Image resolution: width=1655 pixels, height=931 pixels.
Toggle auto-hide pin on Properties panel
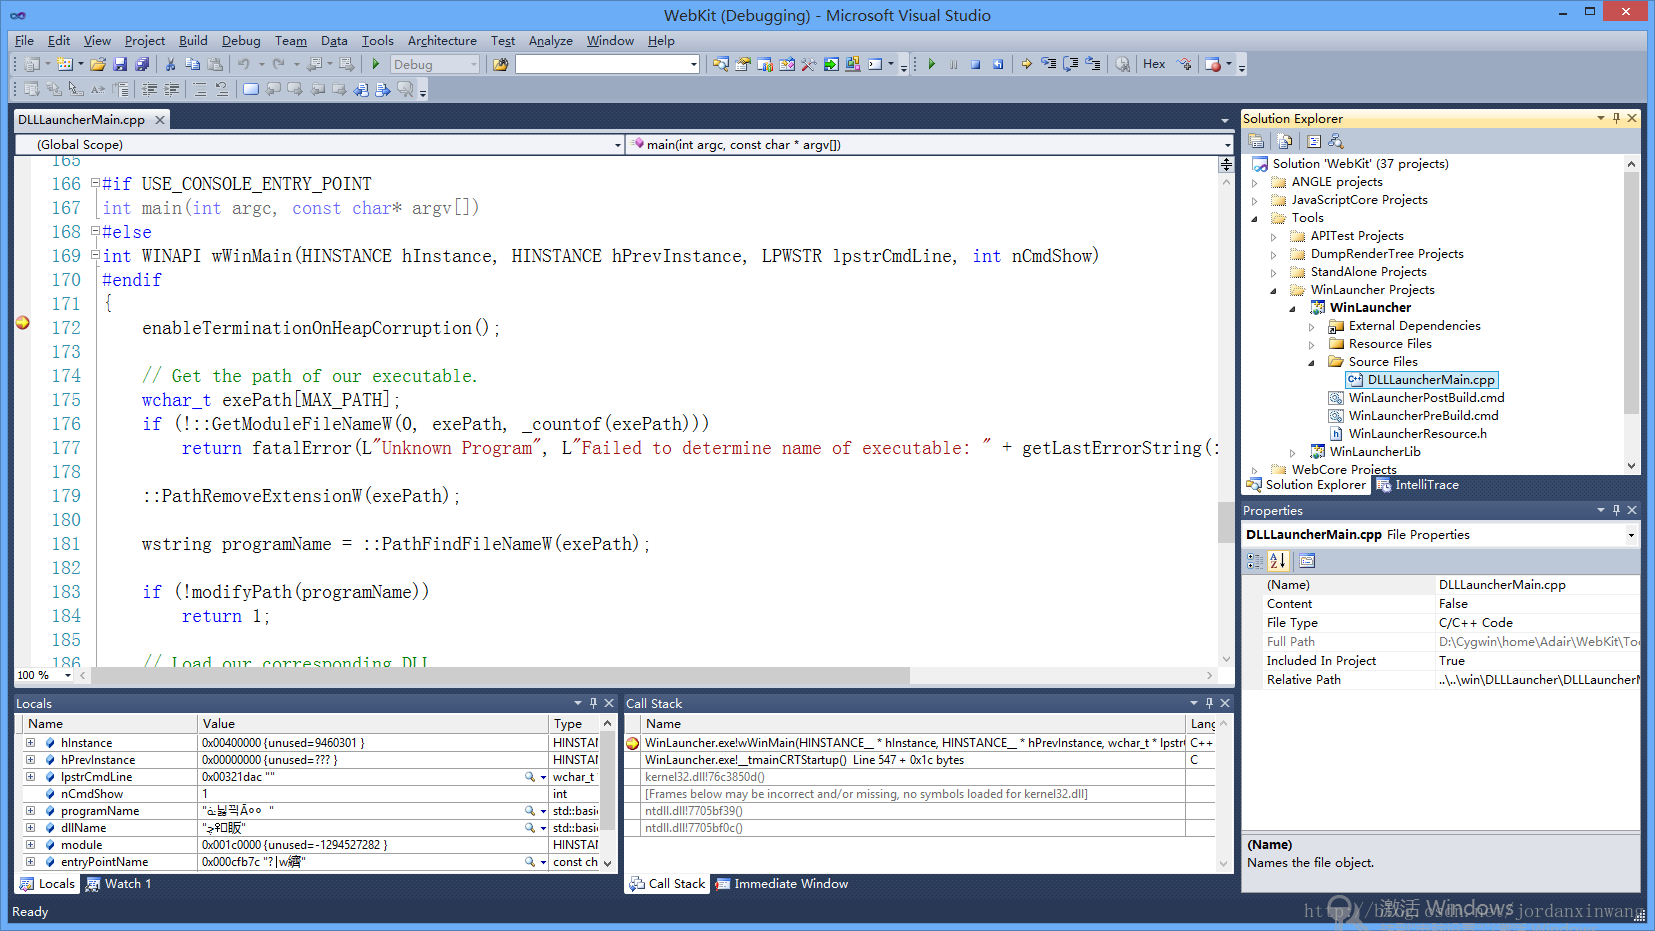(x=1616, y=510)
